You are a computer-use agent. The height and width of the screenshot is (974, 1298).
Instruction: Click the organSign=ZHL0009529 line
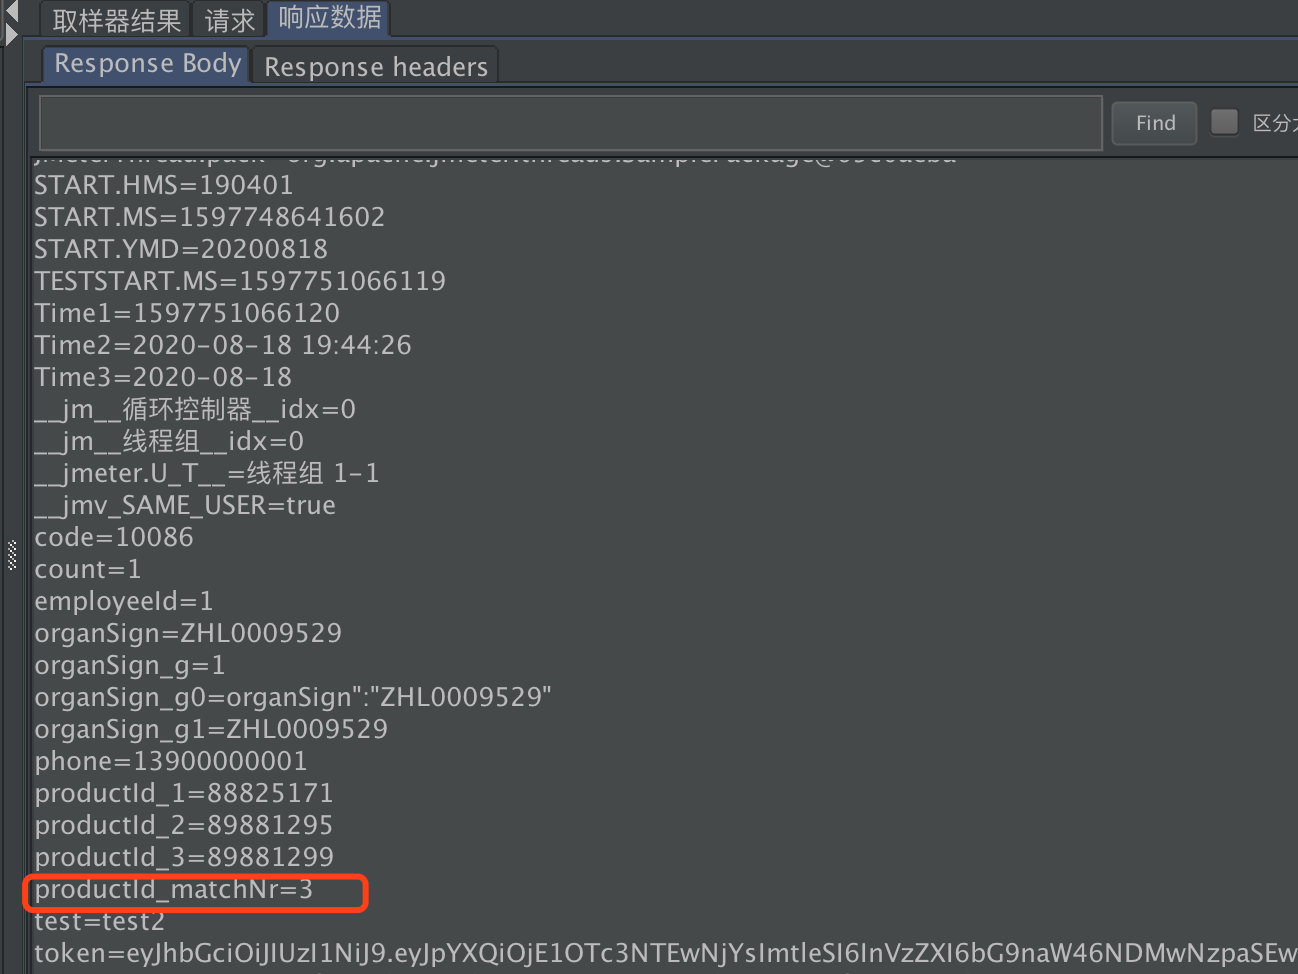click(188, 633)
